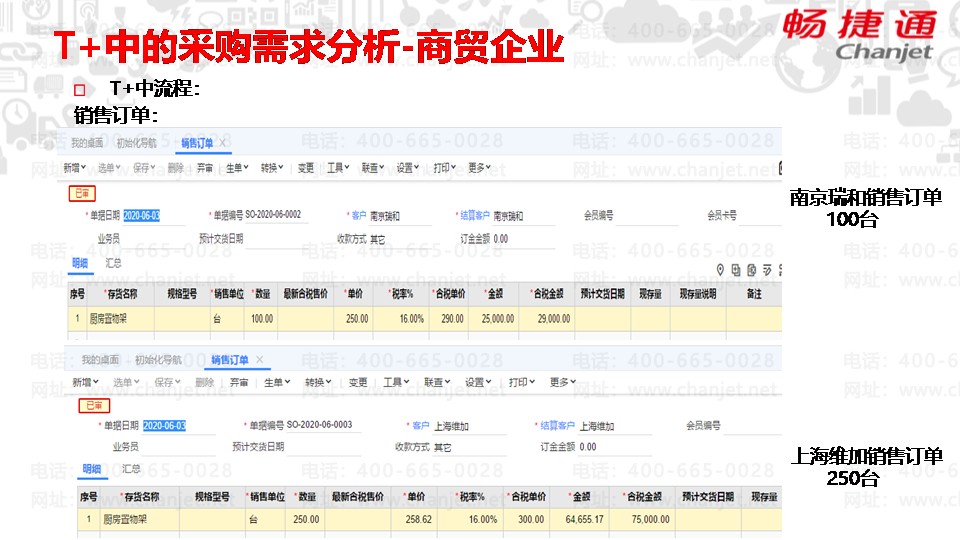The height and width of the screenshot is (540, 960).
Task: Open 明细 tab in the 上海维加 order
Action: [92, 468]
